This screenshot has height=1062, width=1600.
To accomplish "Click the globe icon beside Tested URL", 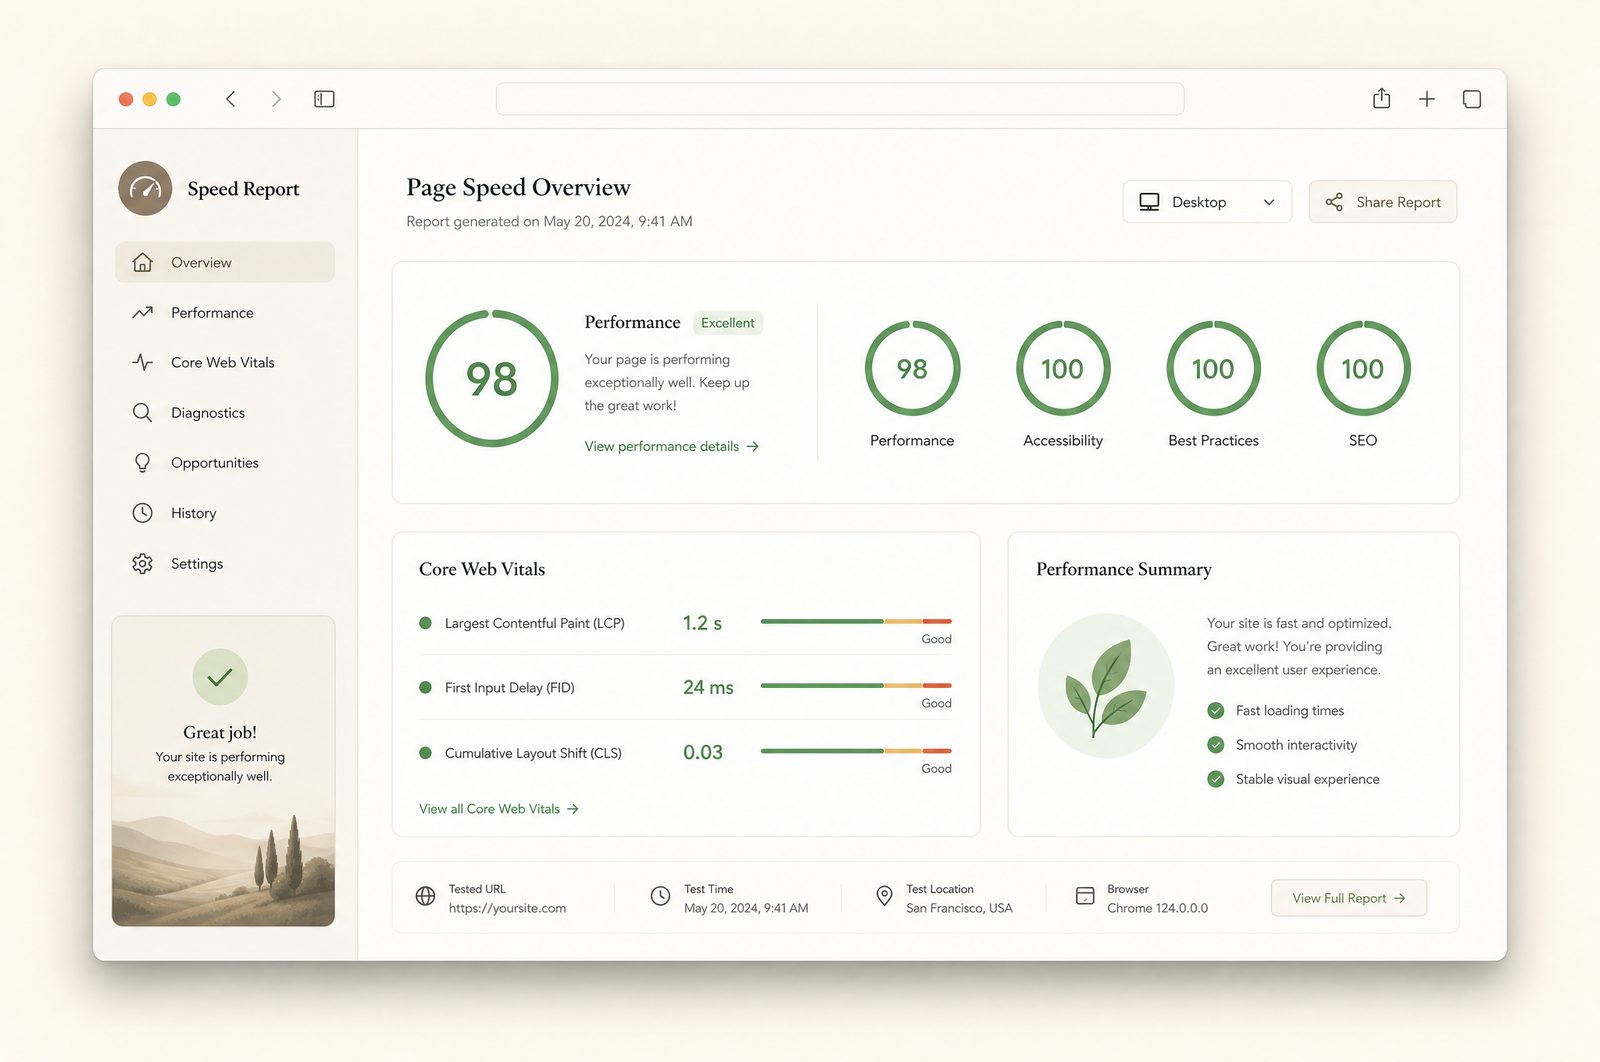I will click(425, 896).
